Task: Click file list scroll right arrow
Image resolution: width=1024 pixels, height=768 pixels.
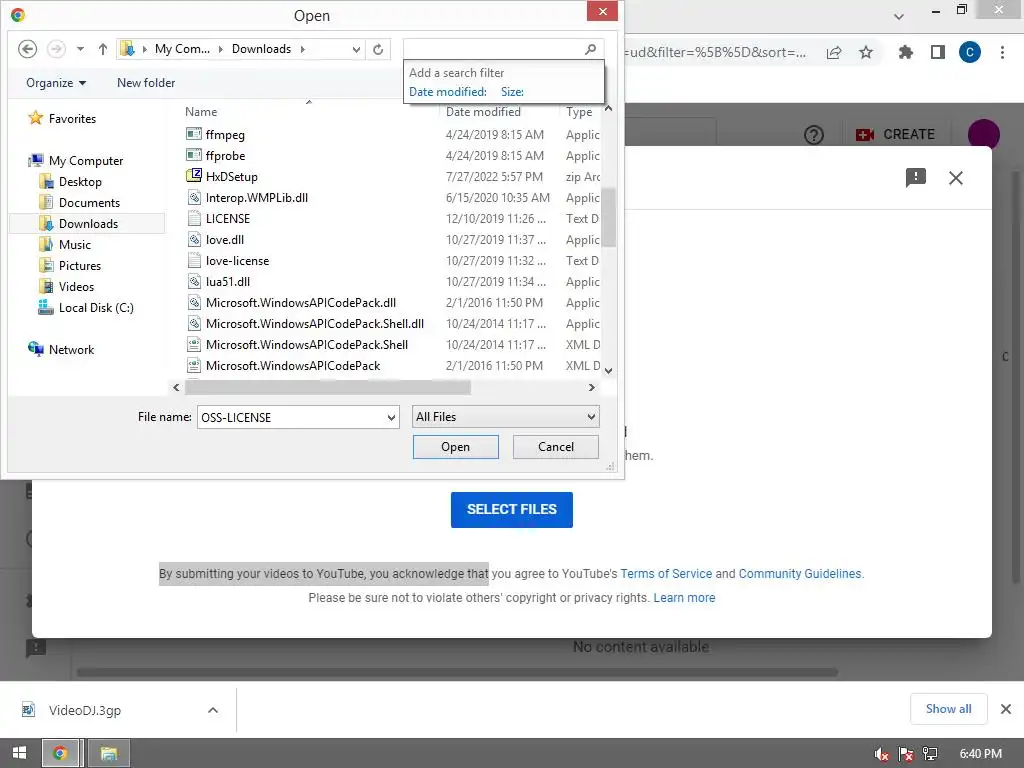Action: click(x=592, y=387)
